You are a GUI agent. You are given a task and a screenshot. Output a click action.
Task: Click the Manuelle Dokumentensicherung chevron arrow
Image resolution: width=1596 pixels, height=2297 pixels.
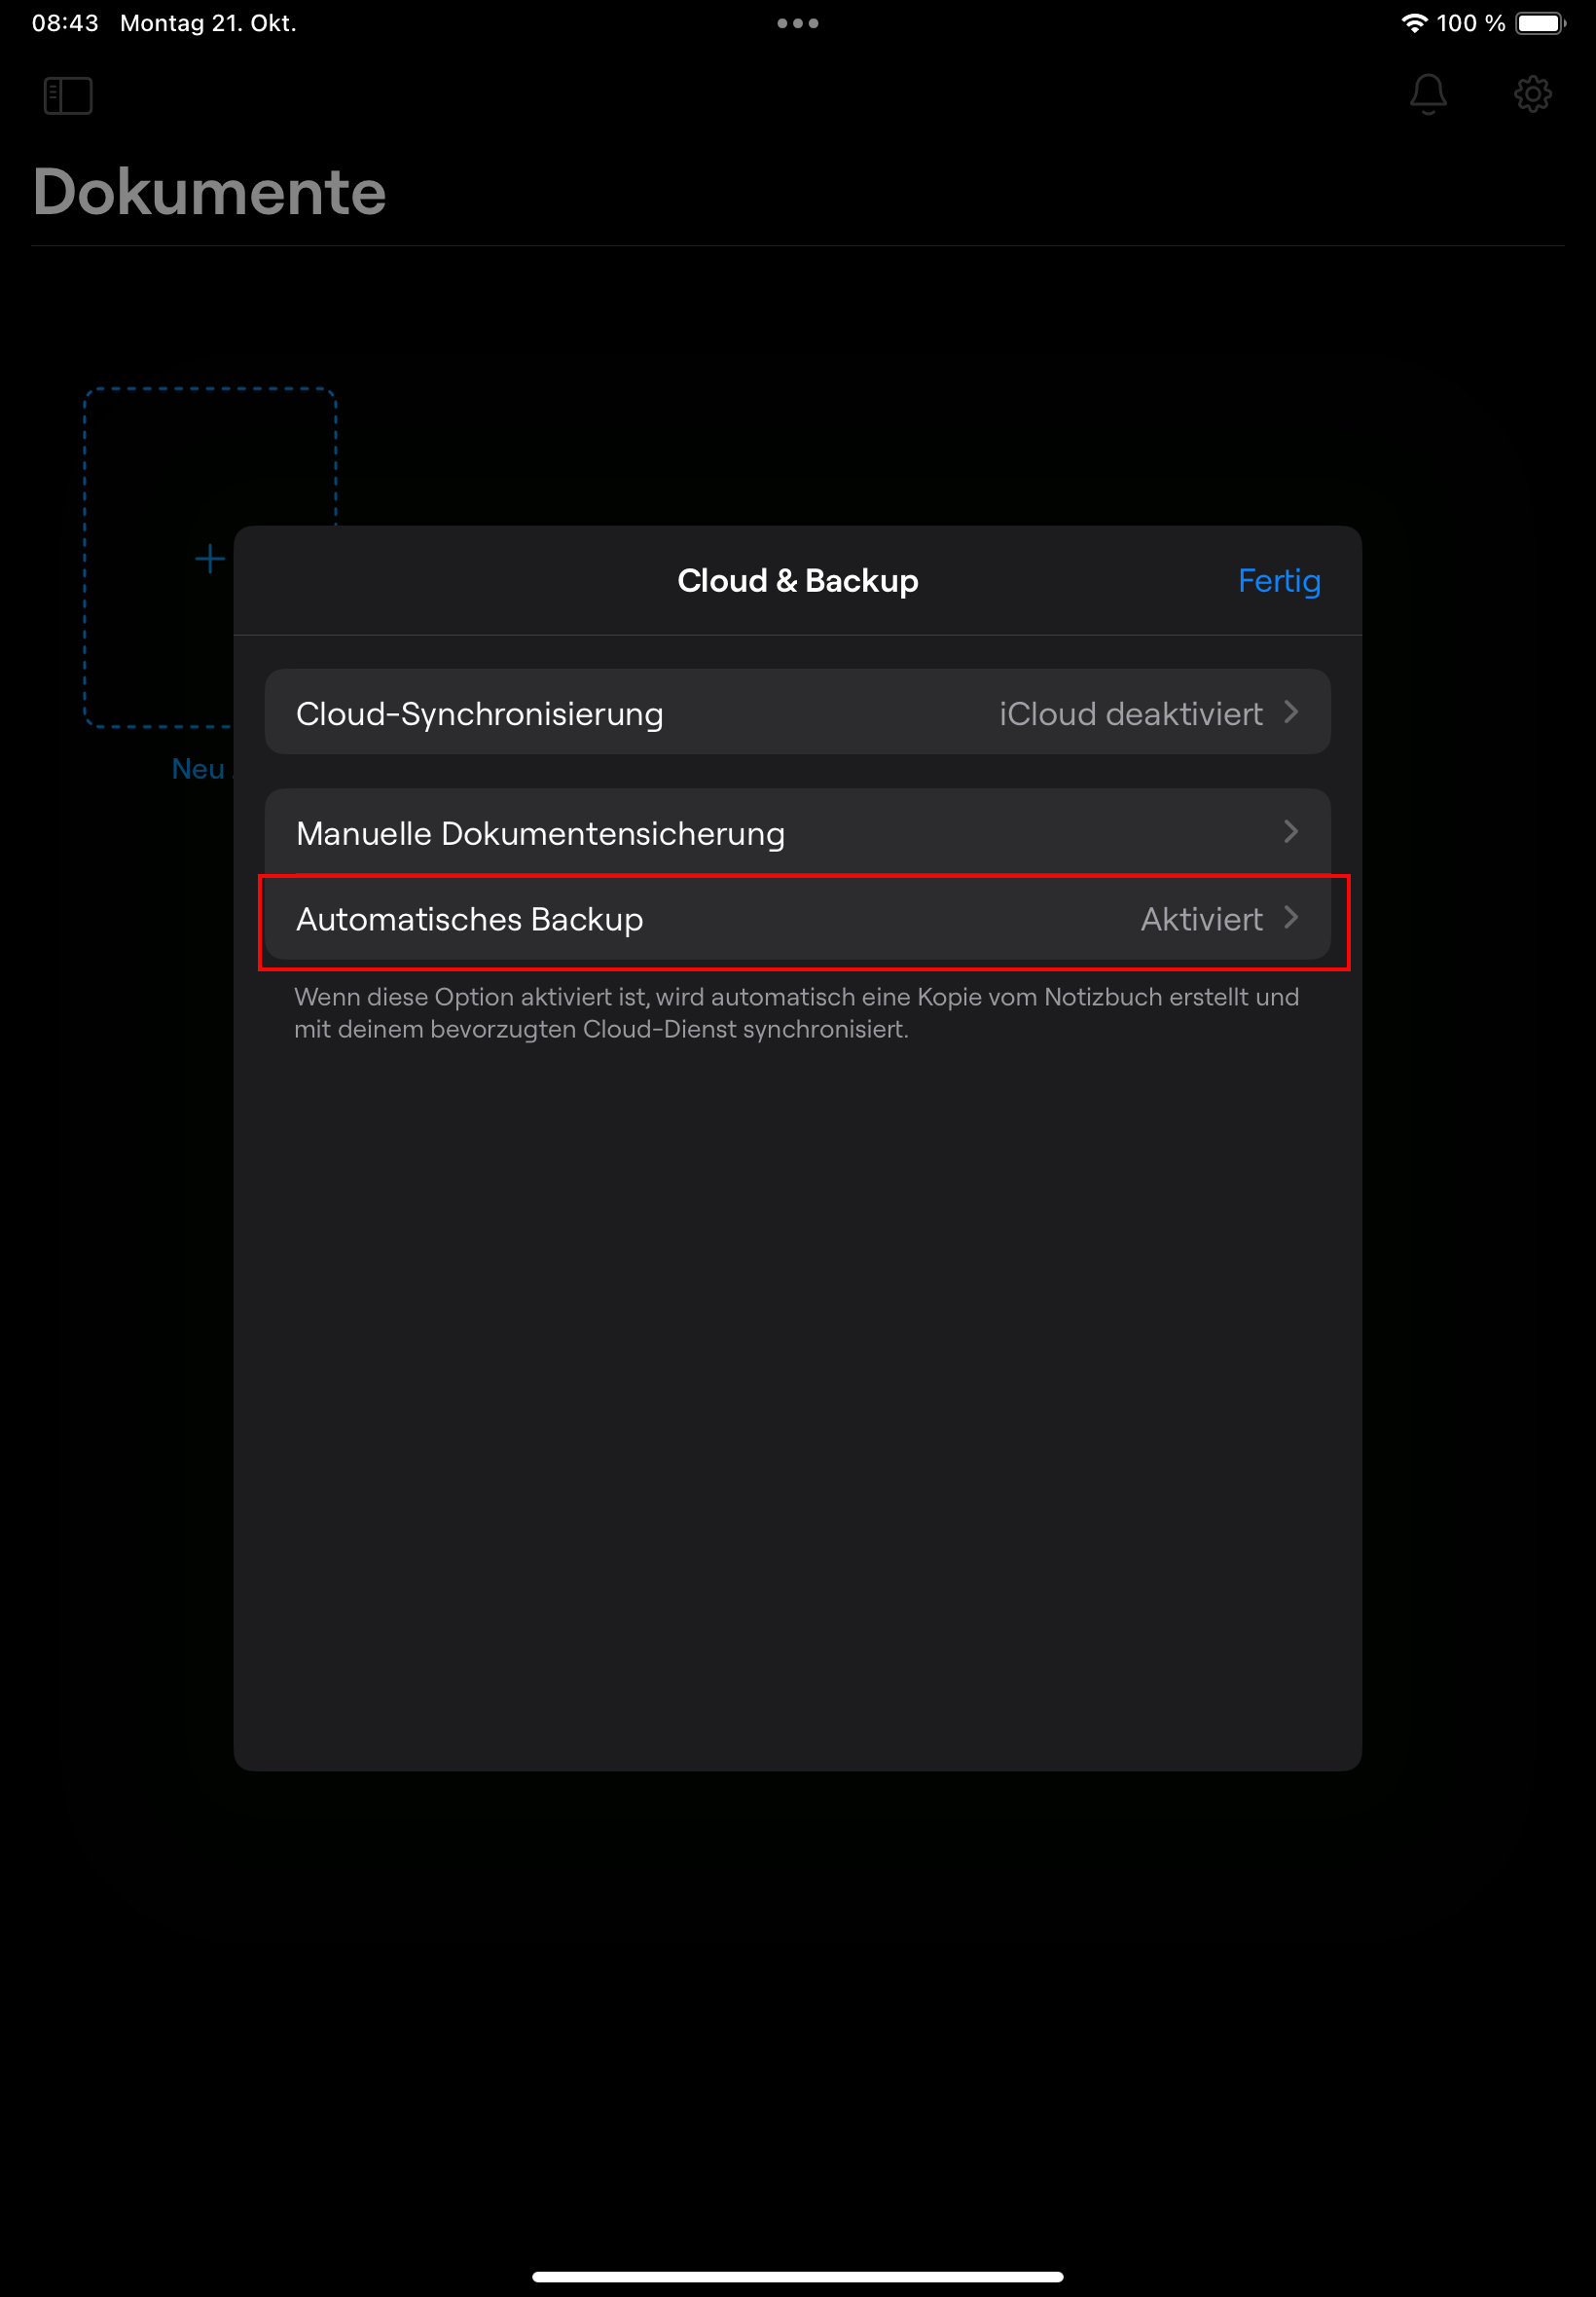pos(1291,832)
